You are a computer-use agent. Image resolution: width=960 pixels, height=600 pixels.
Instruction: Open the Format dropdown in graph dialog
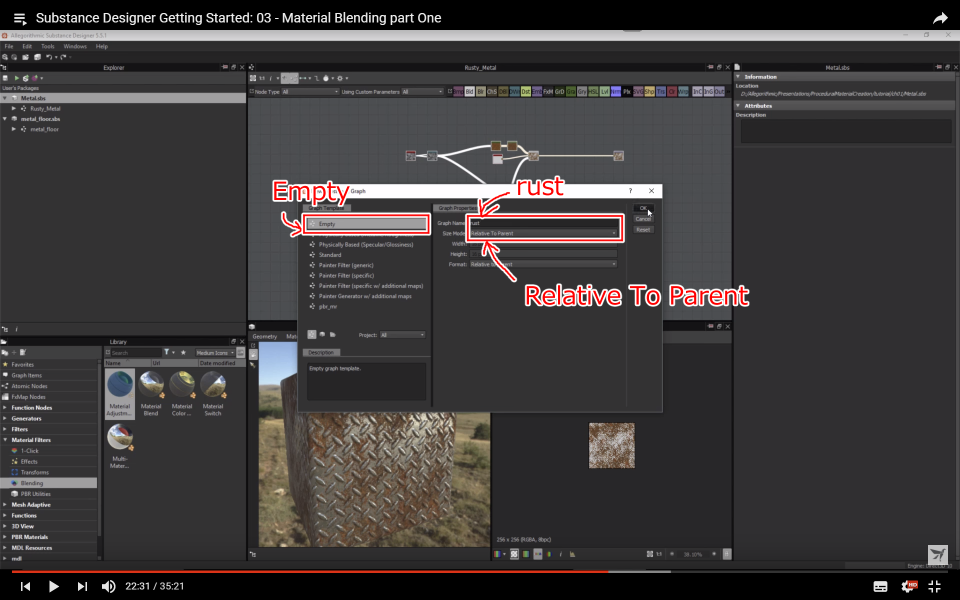[x=544, y=264]
